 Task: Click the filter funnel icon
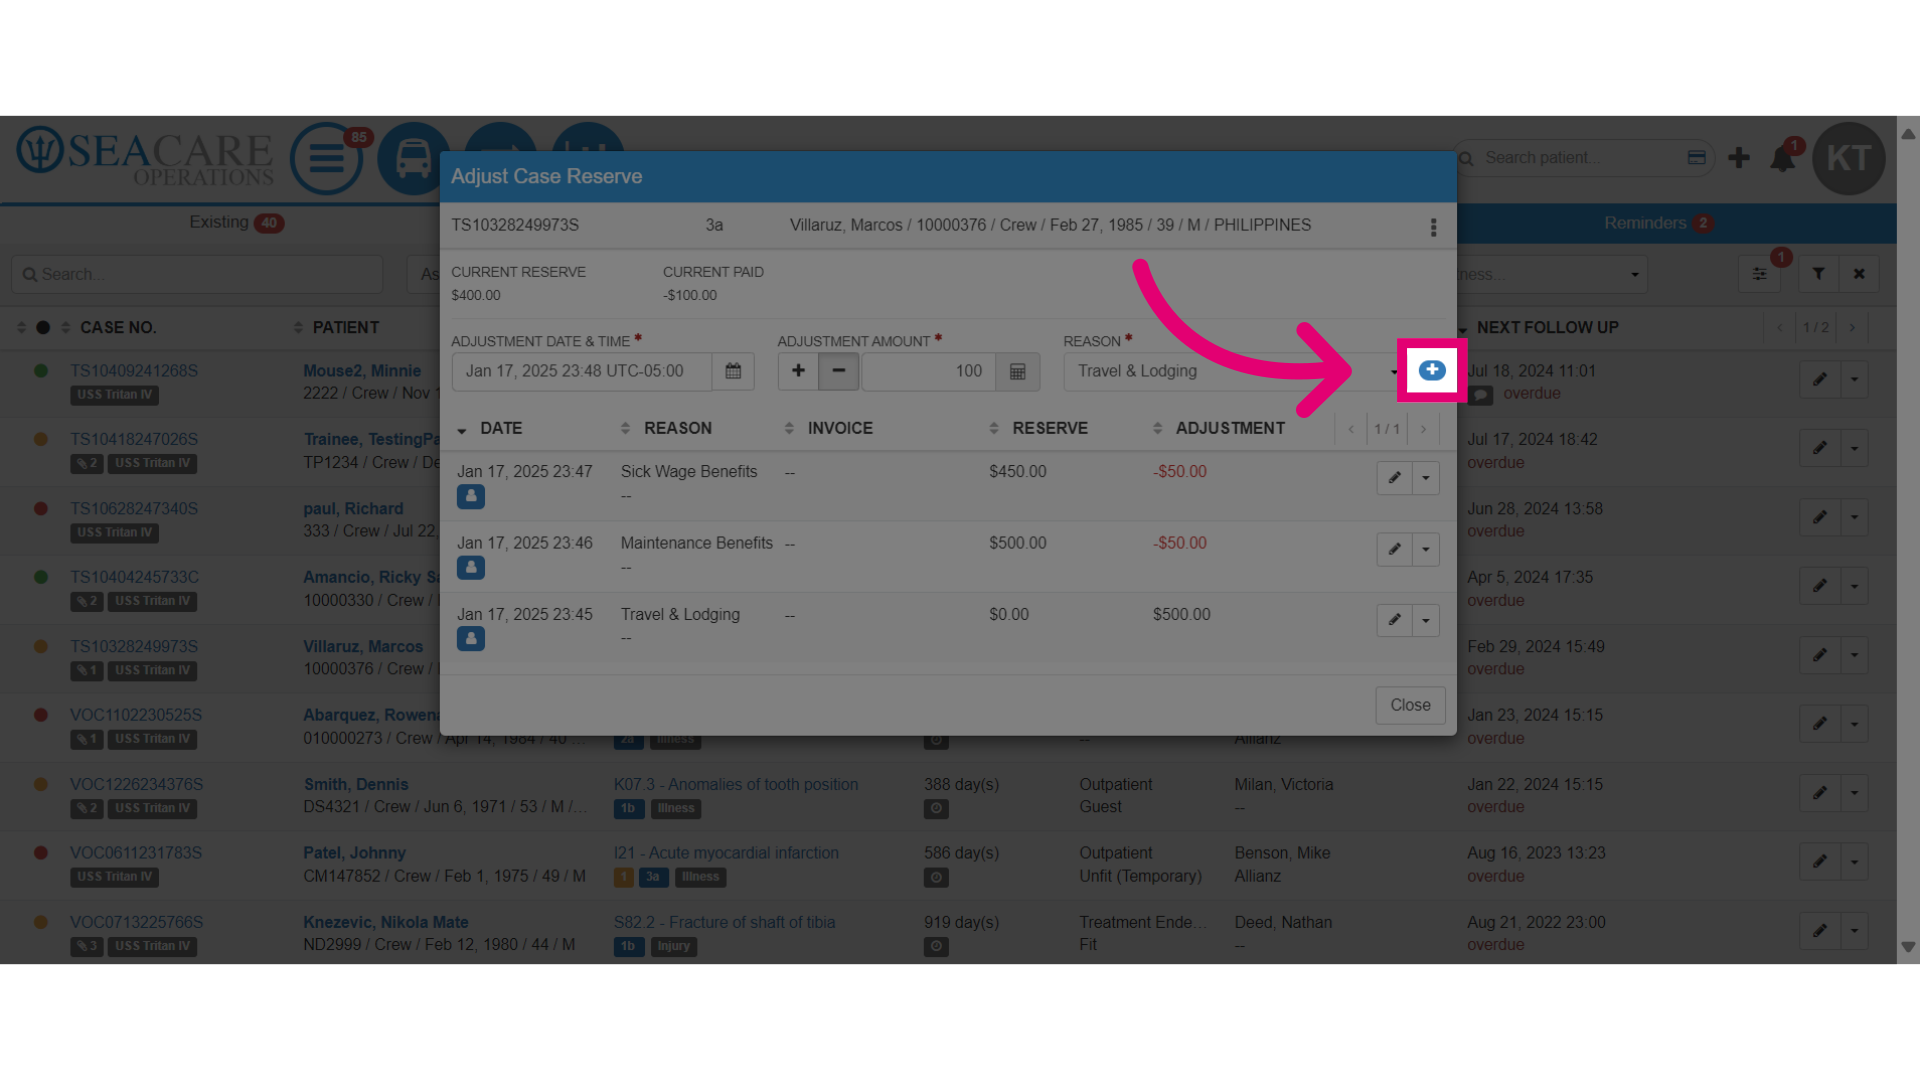[x=1819, y=274]
